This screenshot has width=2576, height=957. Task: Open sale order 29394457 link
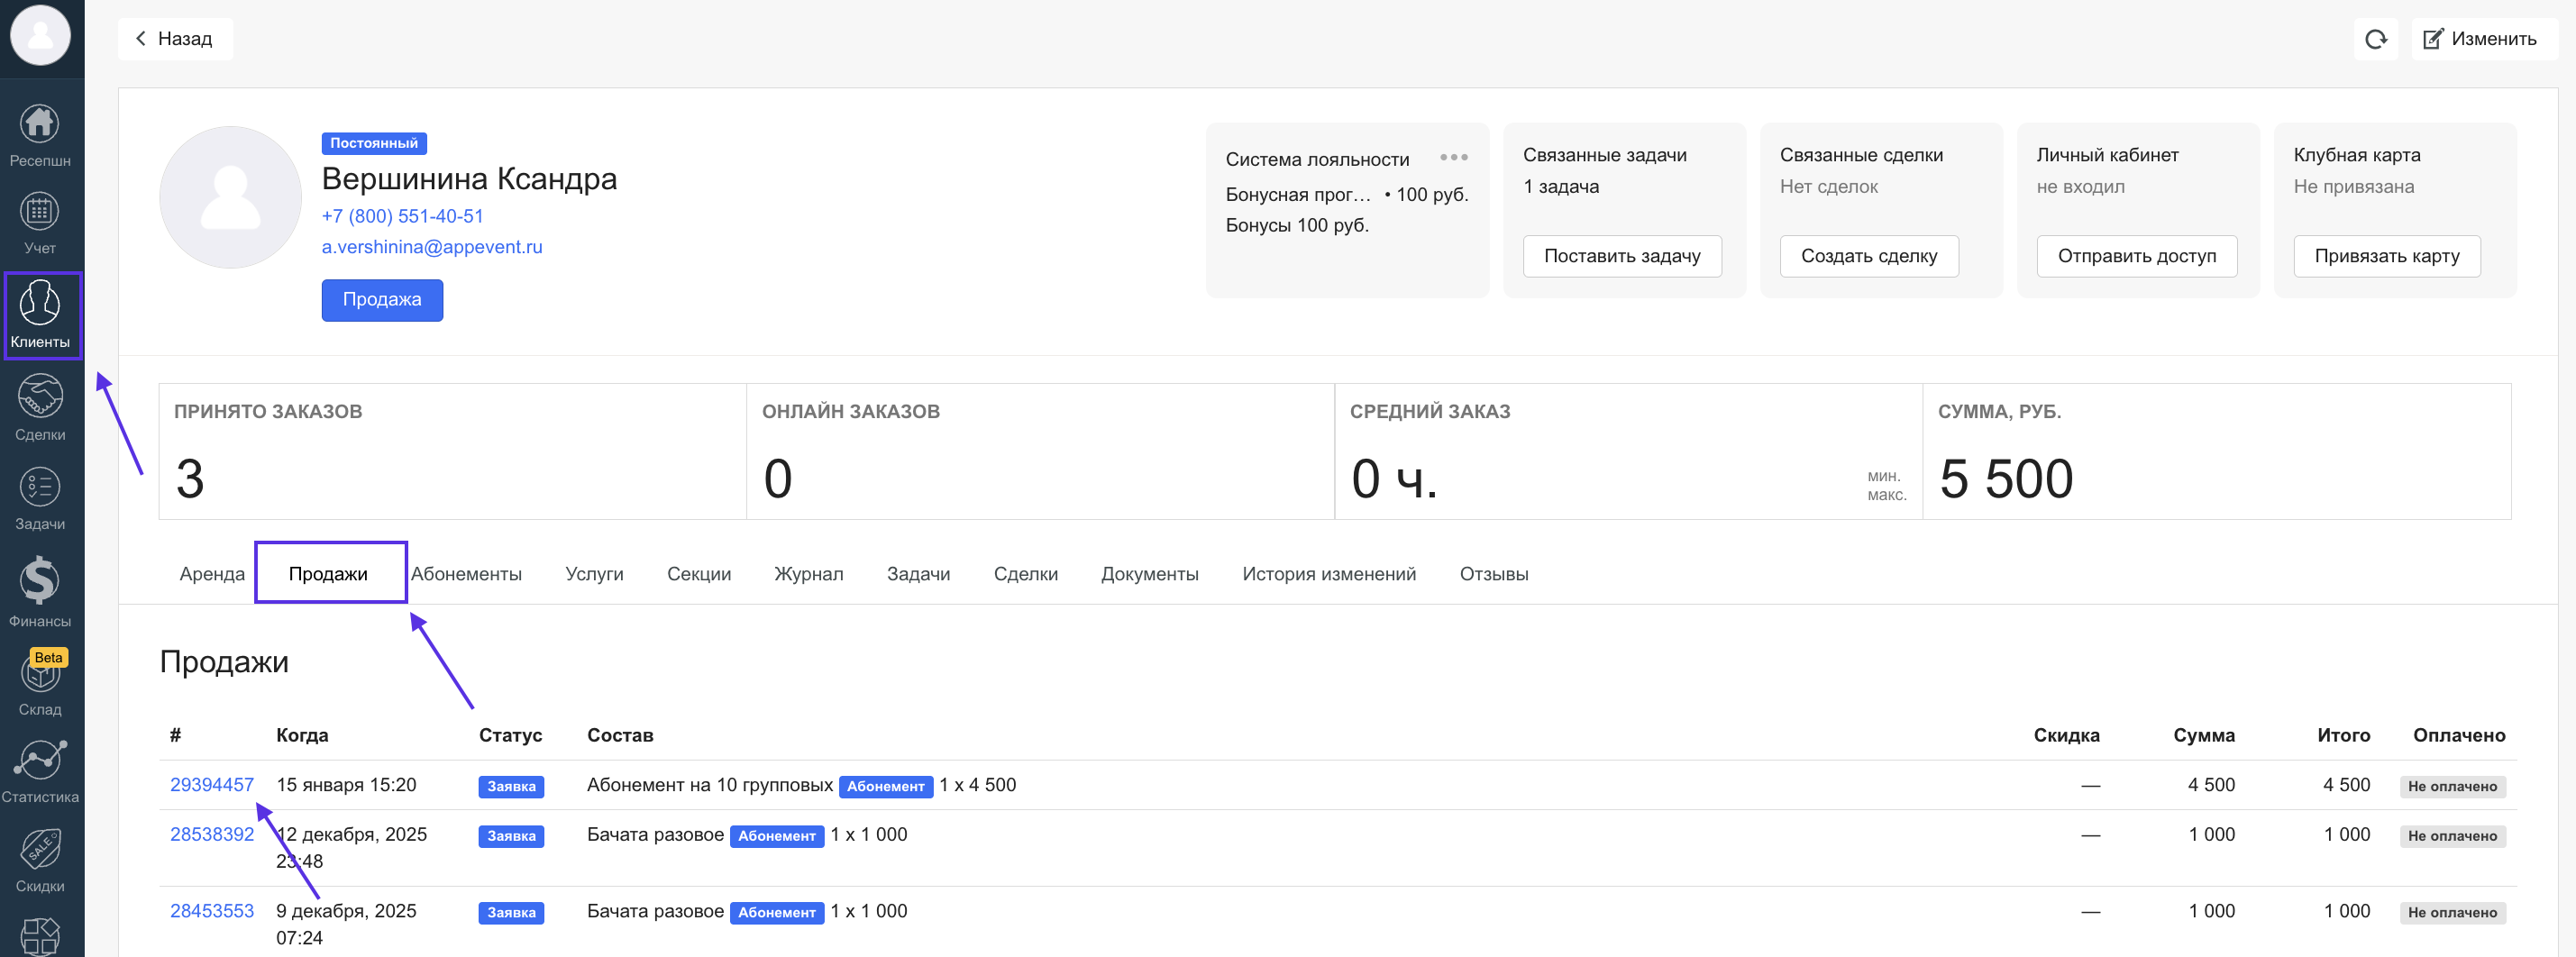[211, 785]
